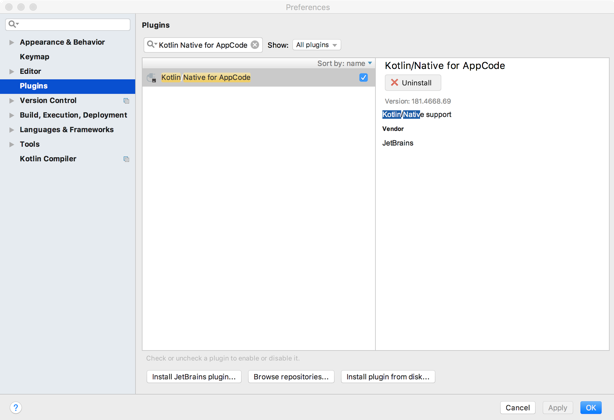Click the Uninstall button
This screenshot has width=614, height=420.
413,83
